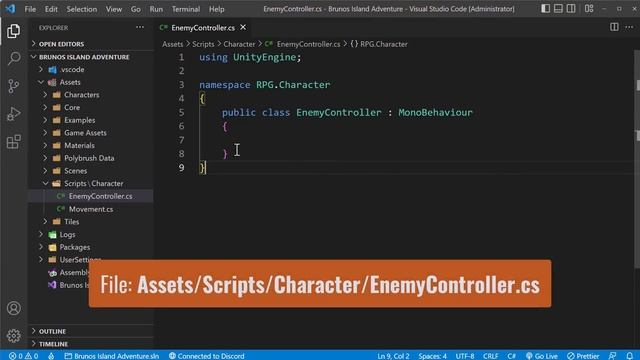Toggle the primary side bar layout icon
The width and height of the screenshot is (640, 360).
[x=545, y=9]
